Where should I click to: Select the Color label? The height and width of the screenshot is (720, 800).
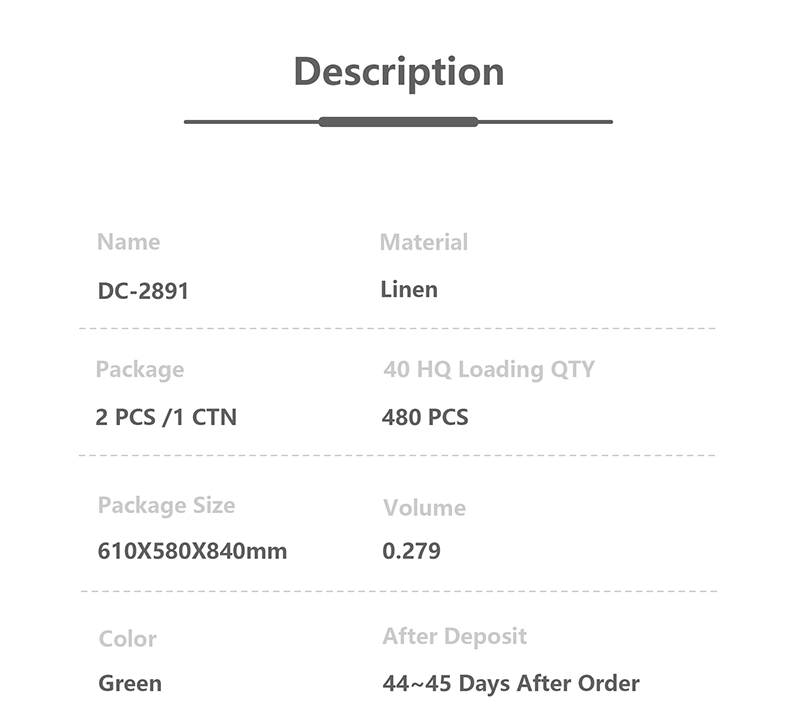pos(128,639)
